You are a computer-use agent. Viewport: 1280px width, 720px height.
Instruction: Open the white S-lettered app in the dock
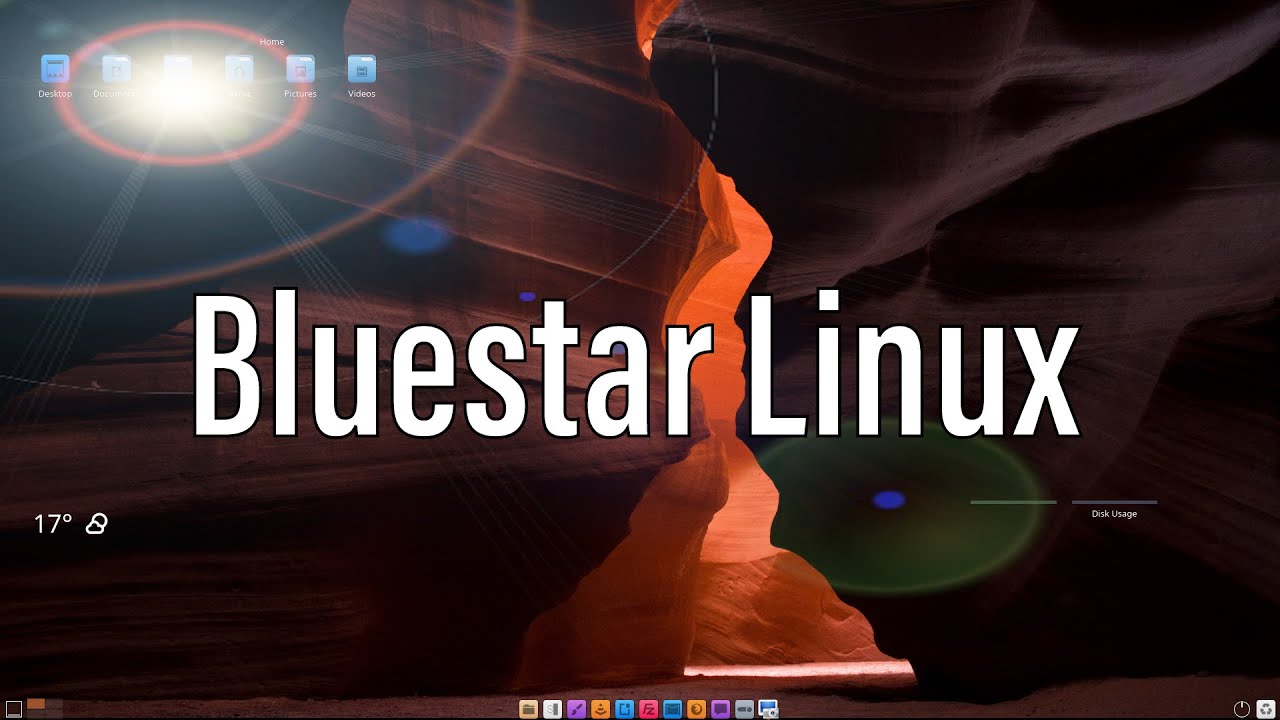[x=553, y=709]
